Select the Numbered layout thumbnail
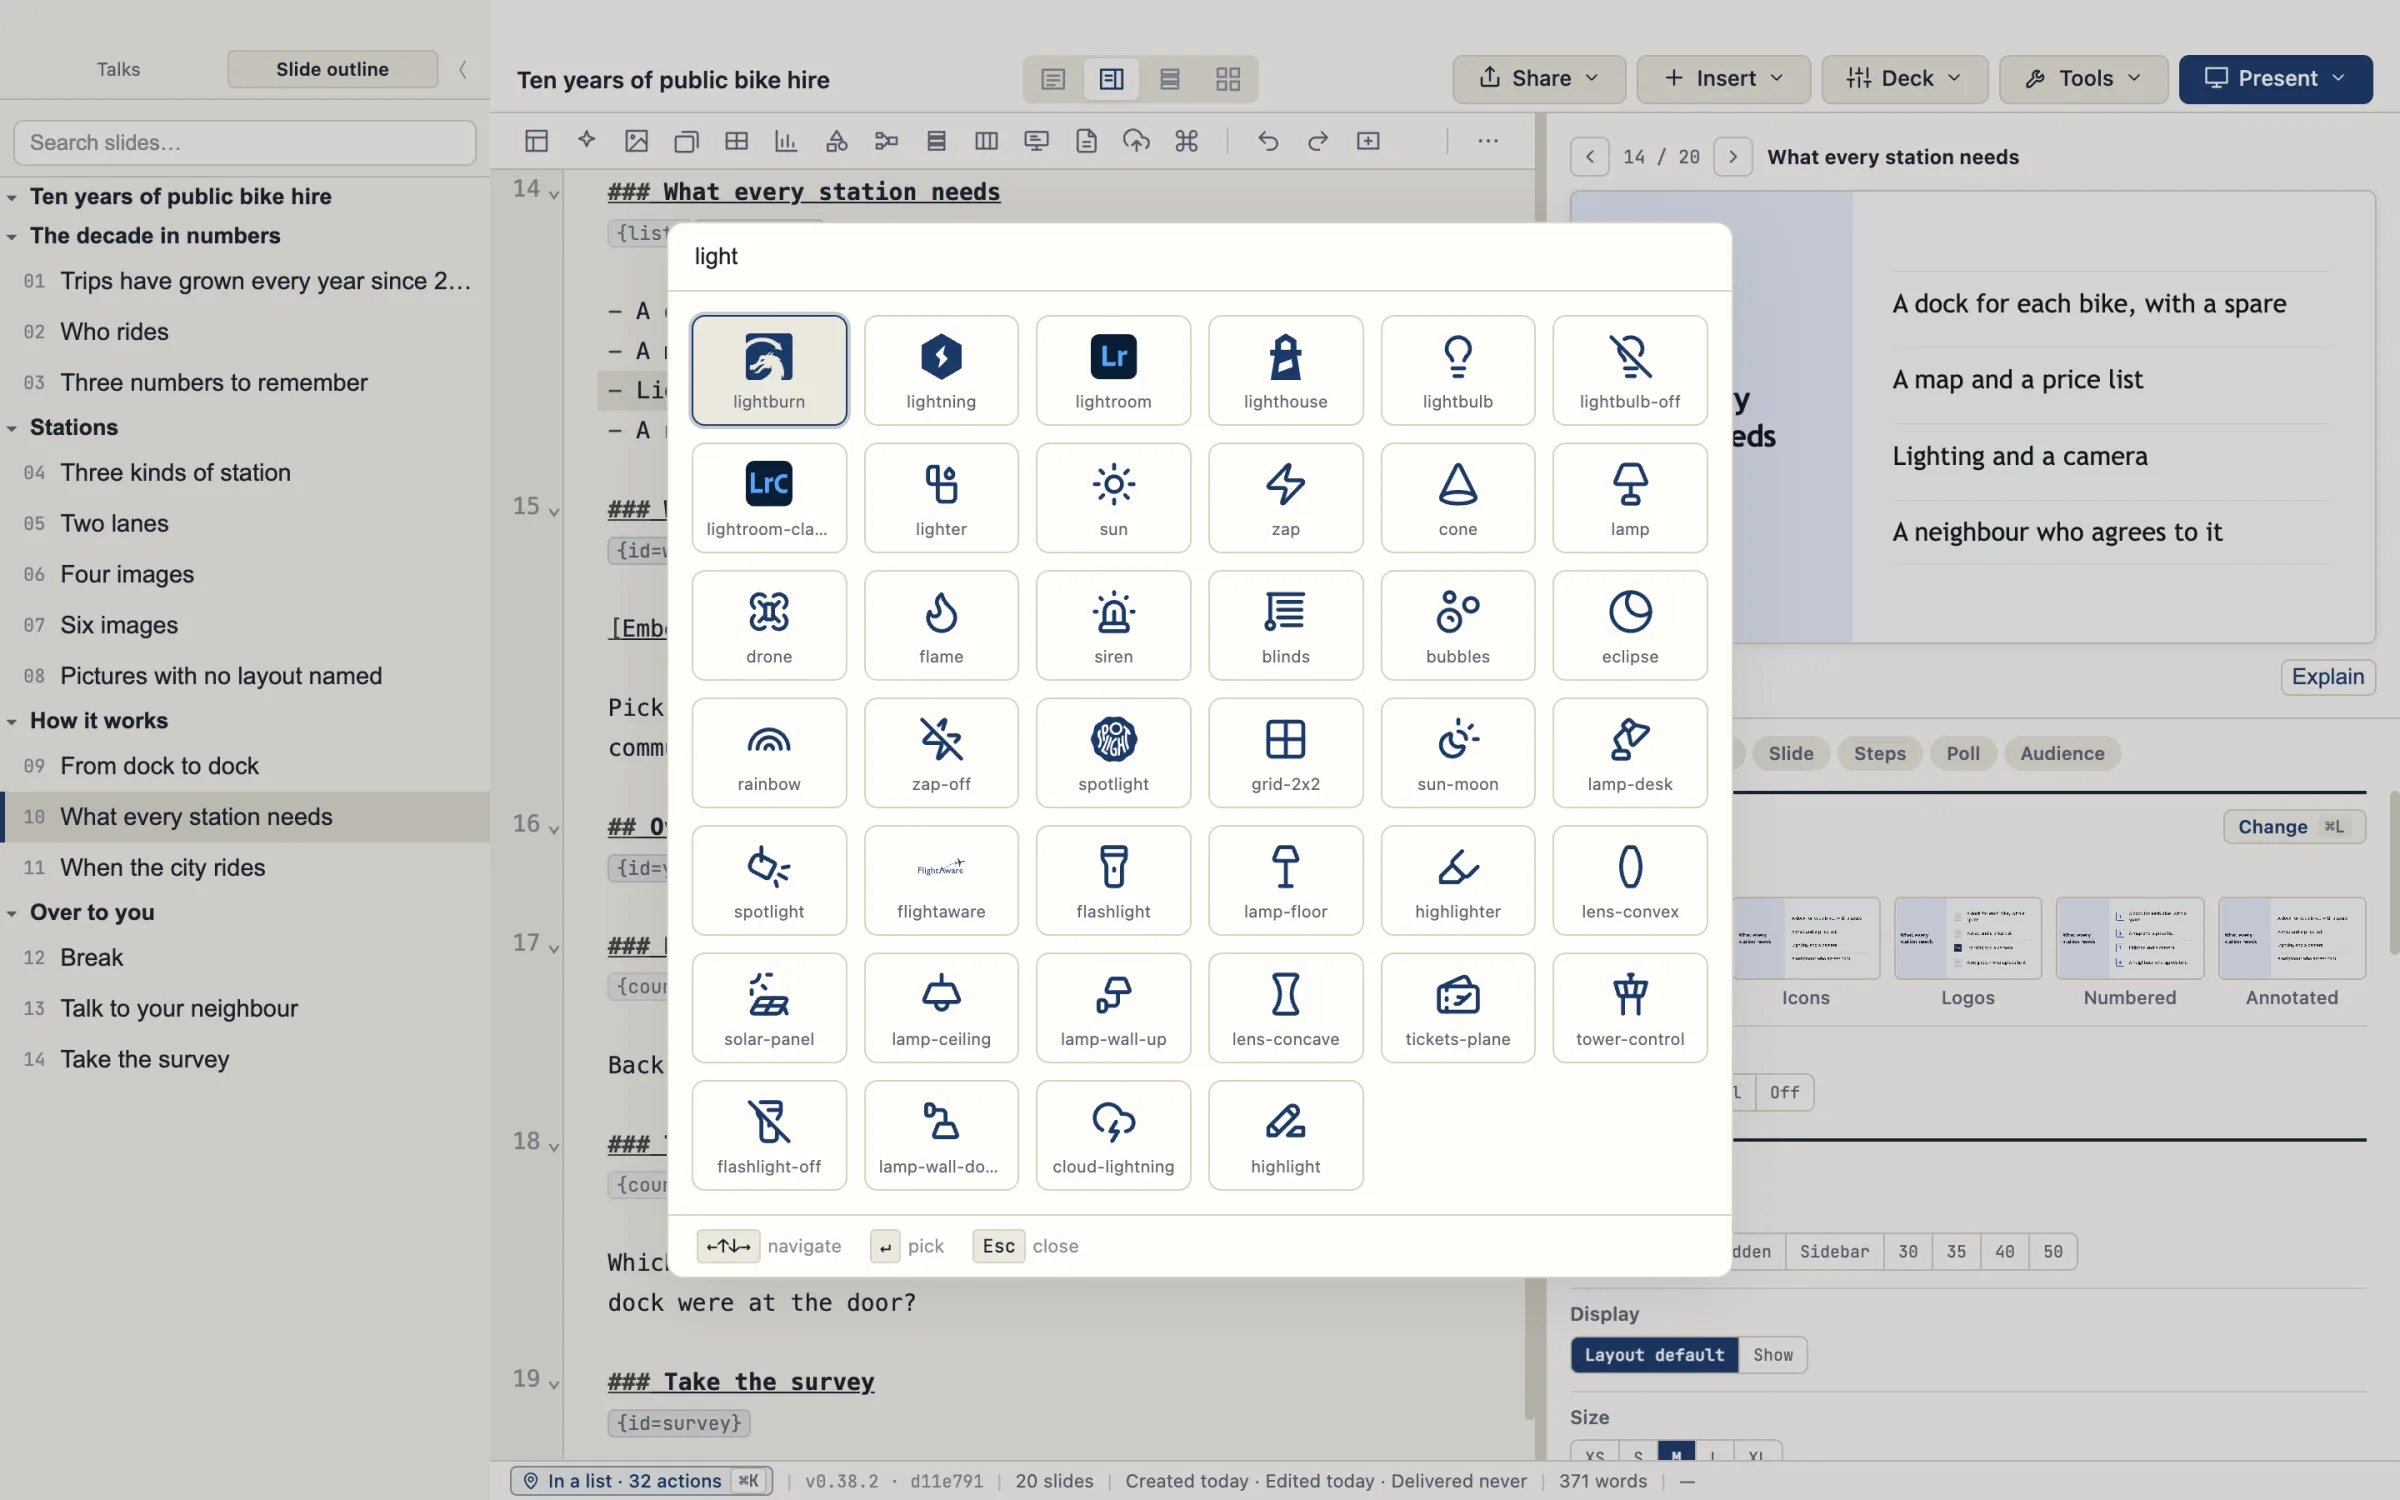Image resolution: width=2400 pixels, height=1500 pixels. click(2129, 952)
